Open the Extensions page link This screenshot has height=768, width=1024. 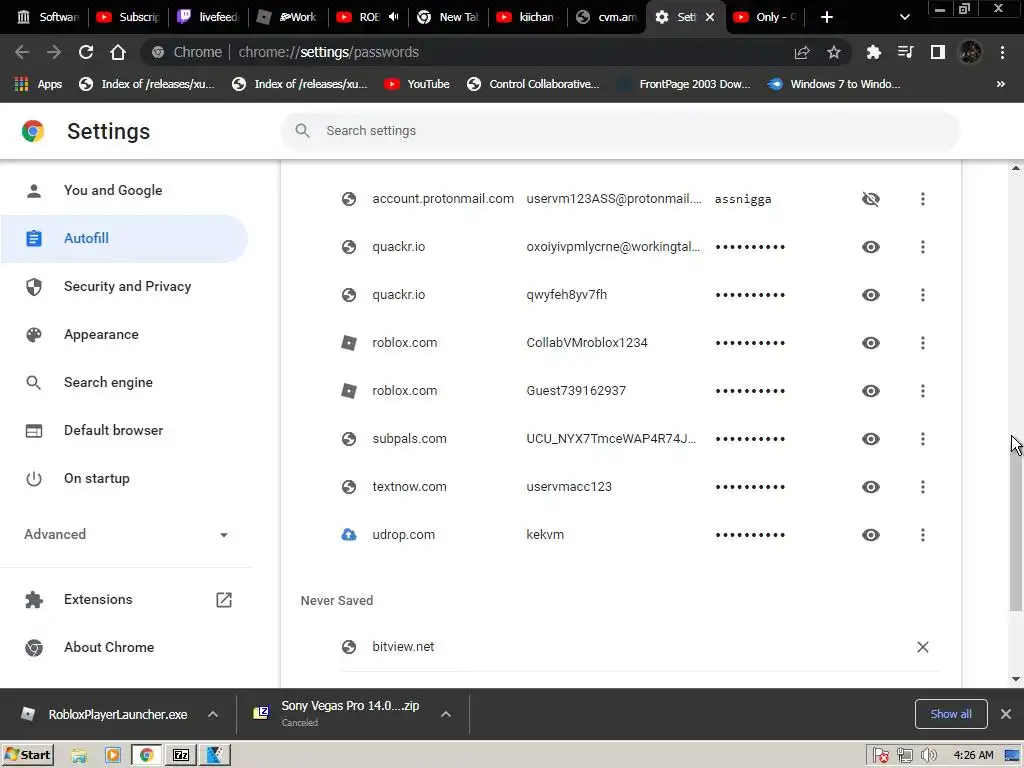pos(124,600)
